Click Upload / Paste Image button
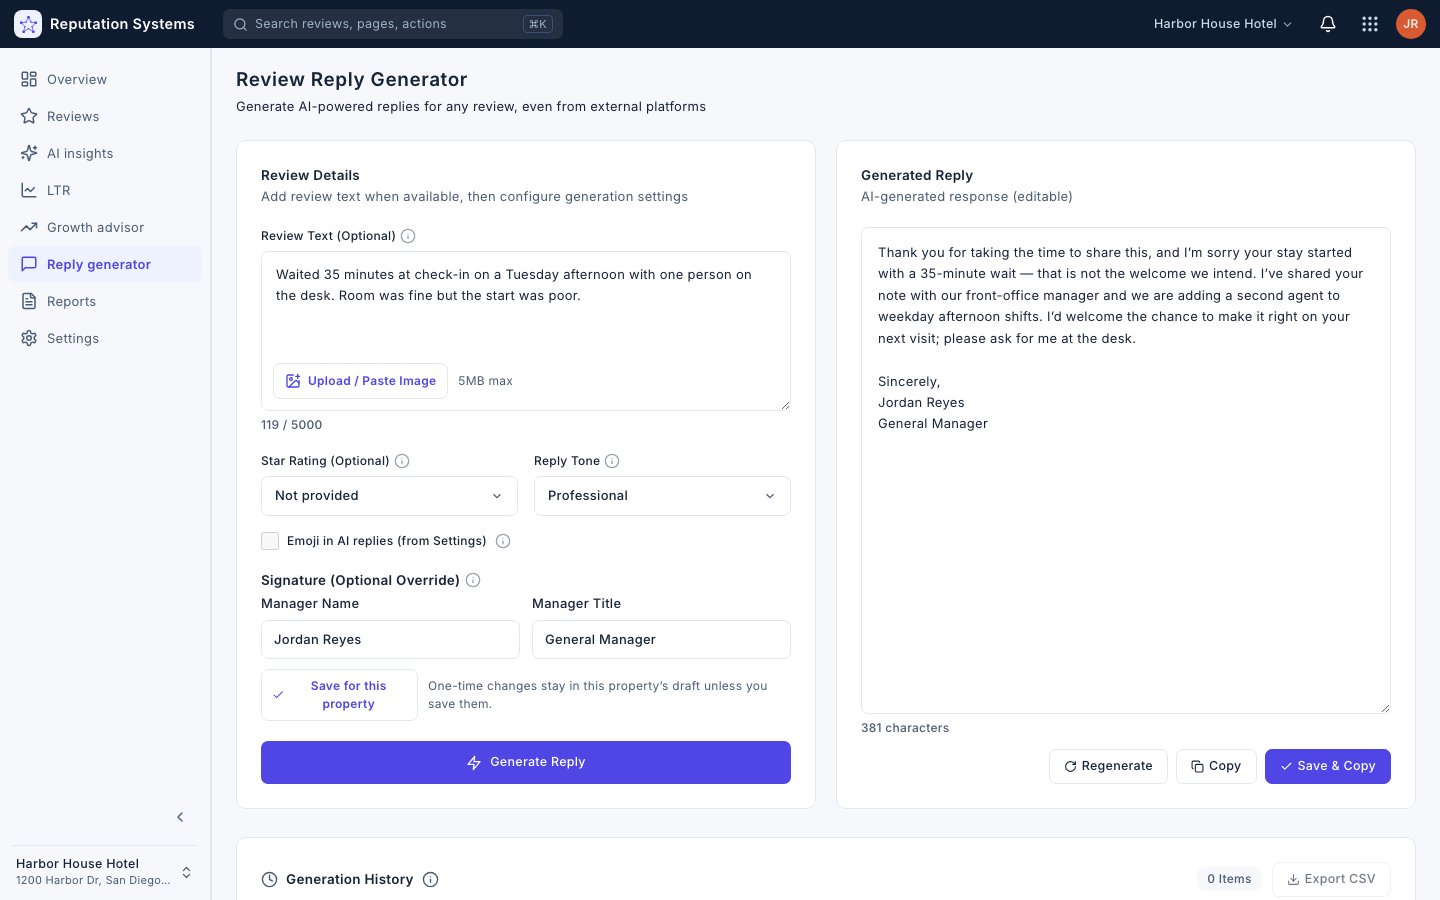Viewport: 1440px width, 900px height. [360, 381]
